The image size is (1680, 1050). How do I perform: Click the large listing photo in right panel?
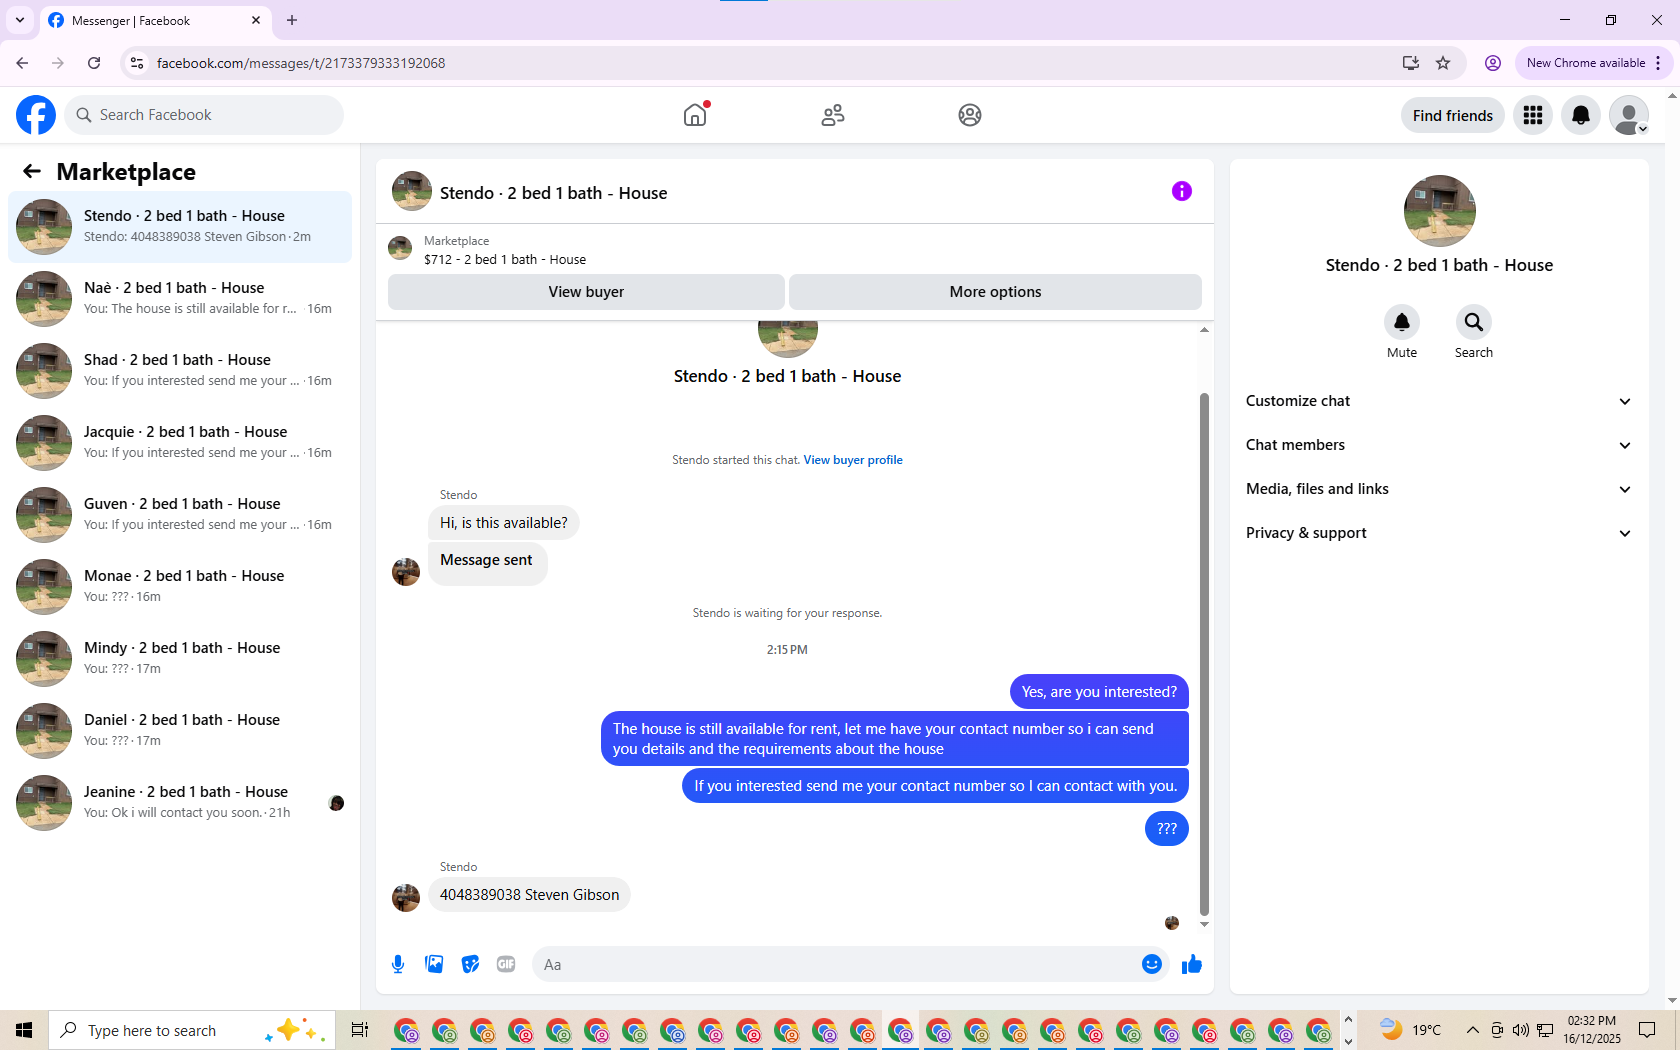click(1439, 211)
